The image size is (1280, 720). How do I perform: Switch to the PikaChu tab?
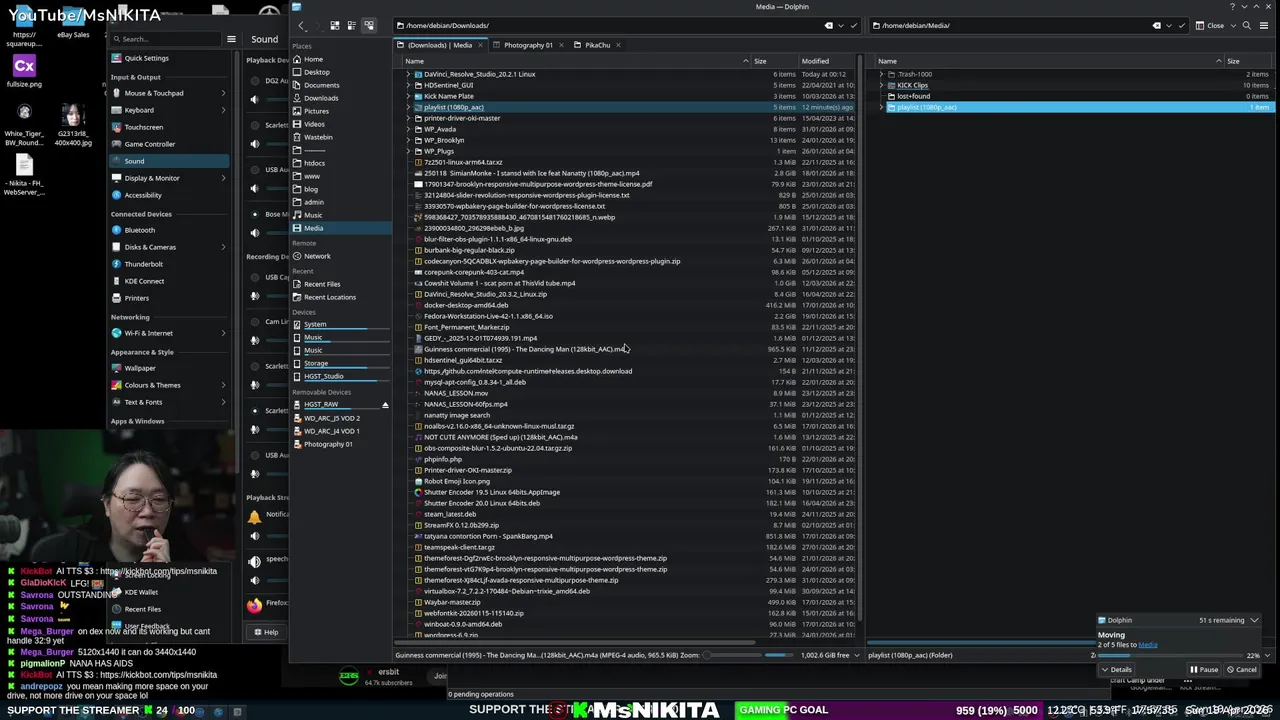[x=598, y=45]
